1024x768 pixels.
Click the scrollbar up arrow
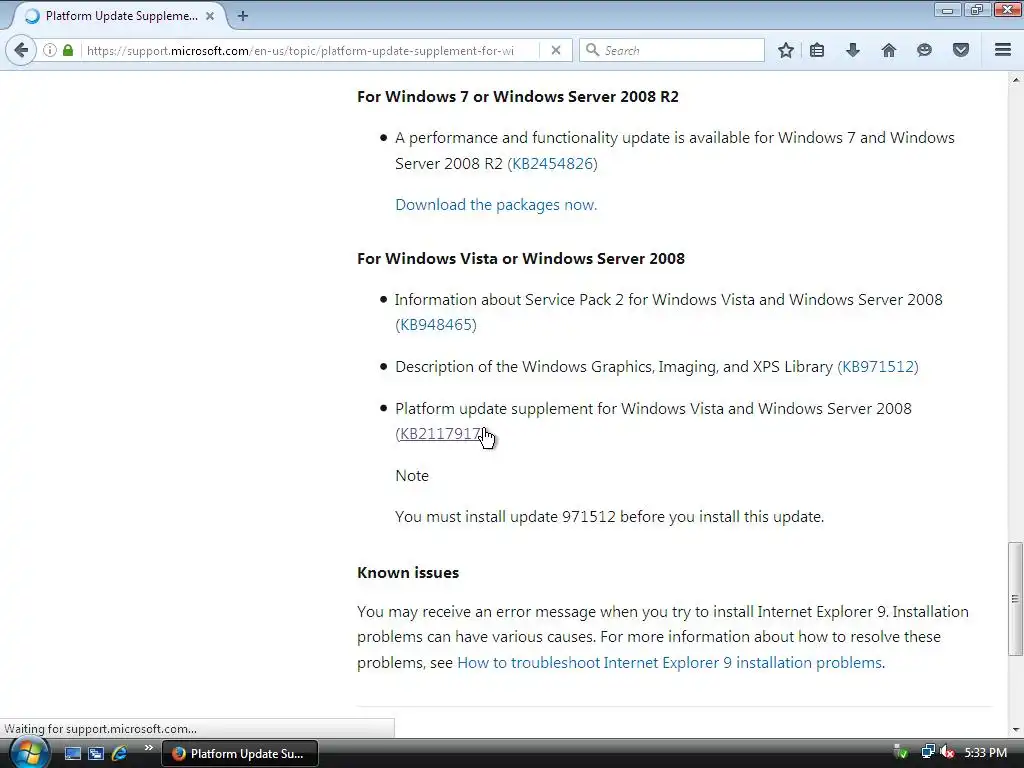(x=1015, y=80)
